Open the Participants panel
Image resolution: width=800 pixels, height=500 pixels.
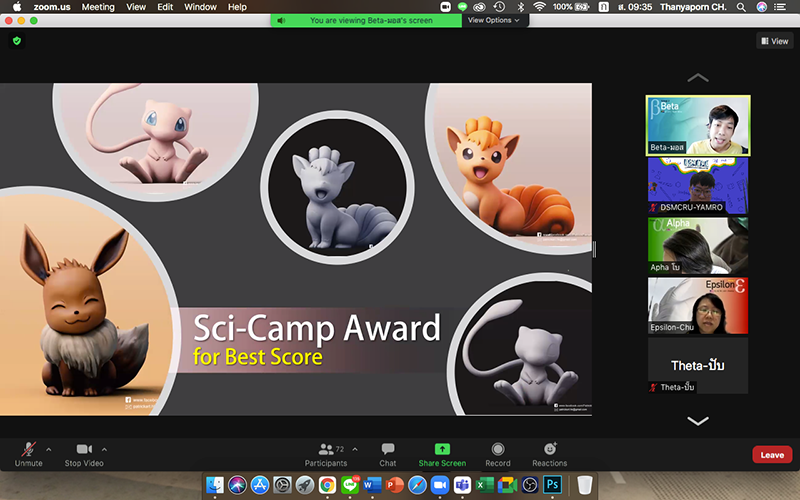[326, 455]
